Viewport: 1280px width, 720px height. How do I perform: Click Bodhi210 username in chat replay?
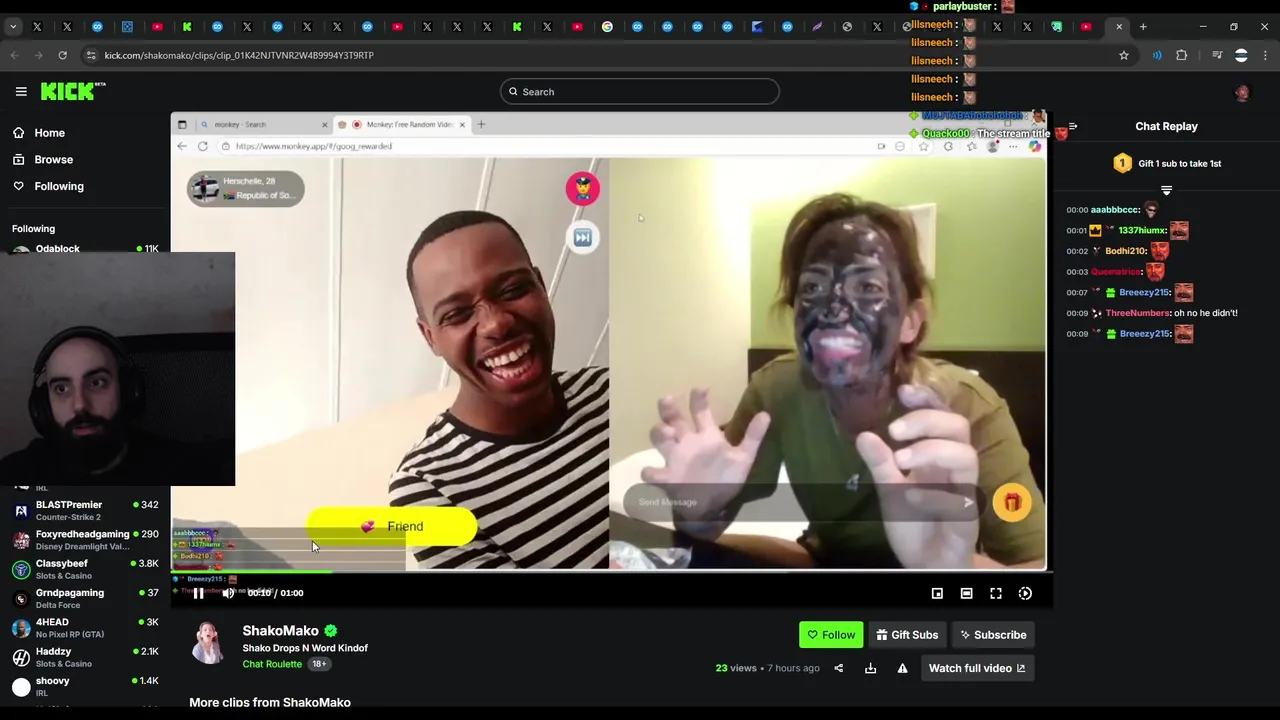coord(1125,251)
